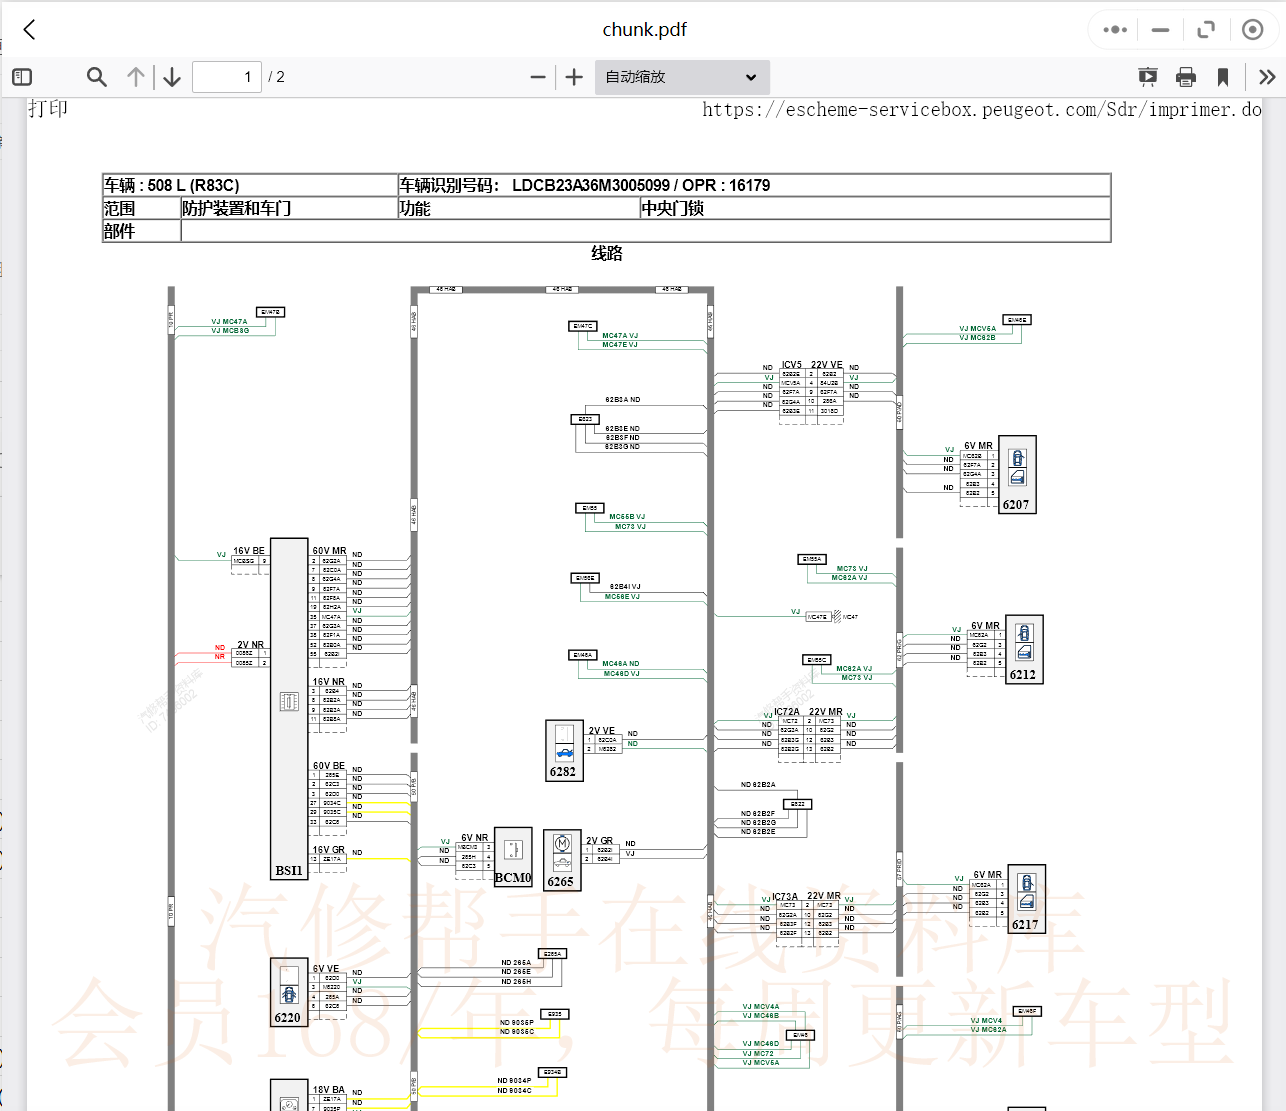Open the 自动缩放 zoom level dropdown
The image size is (1286, 1111).
pyautogui.click(x=681, y=77)
